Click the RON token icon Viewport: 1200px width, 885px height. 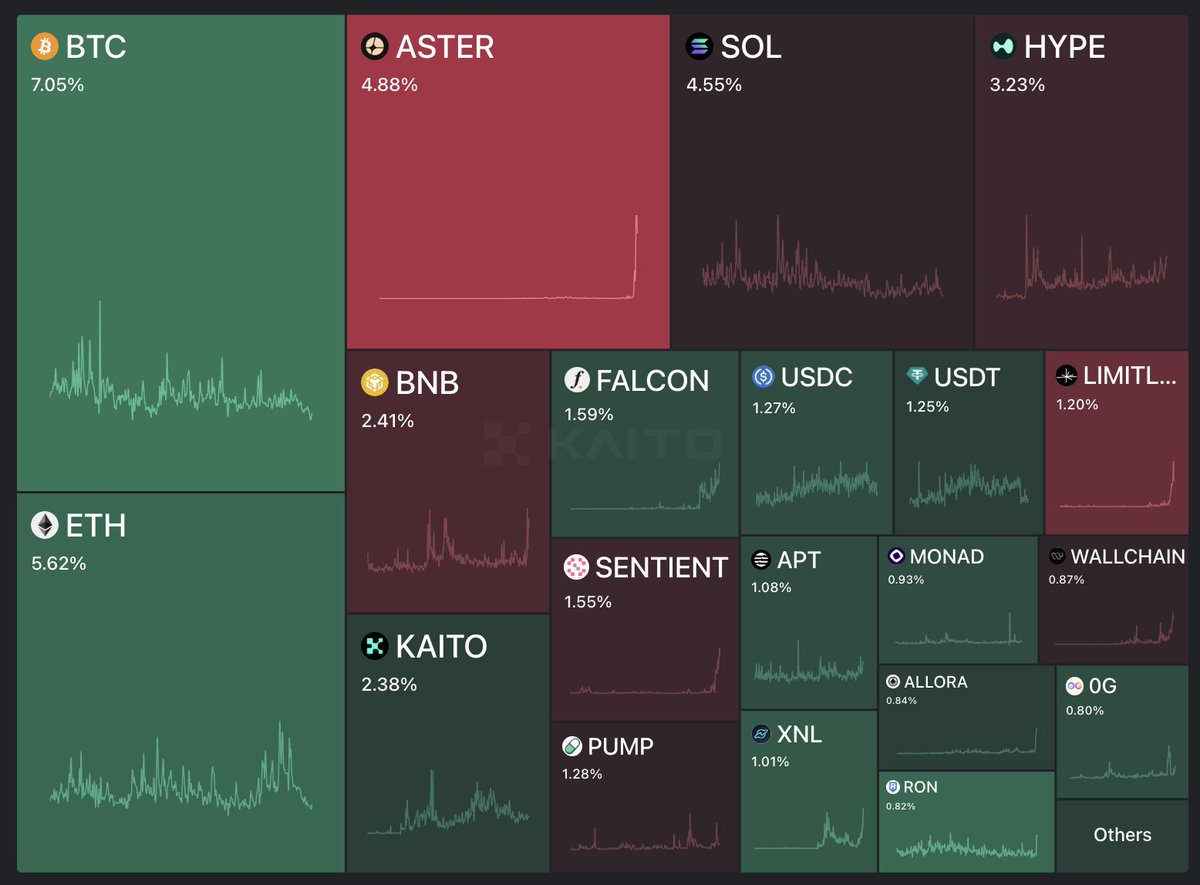tap(893, 787)
